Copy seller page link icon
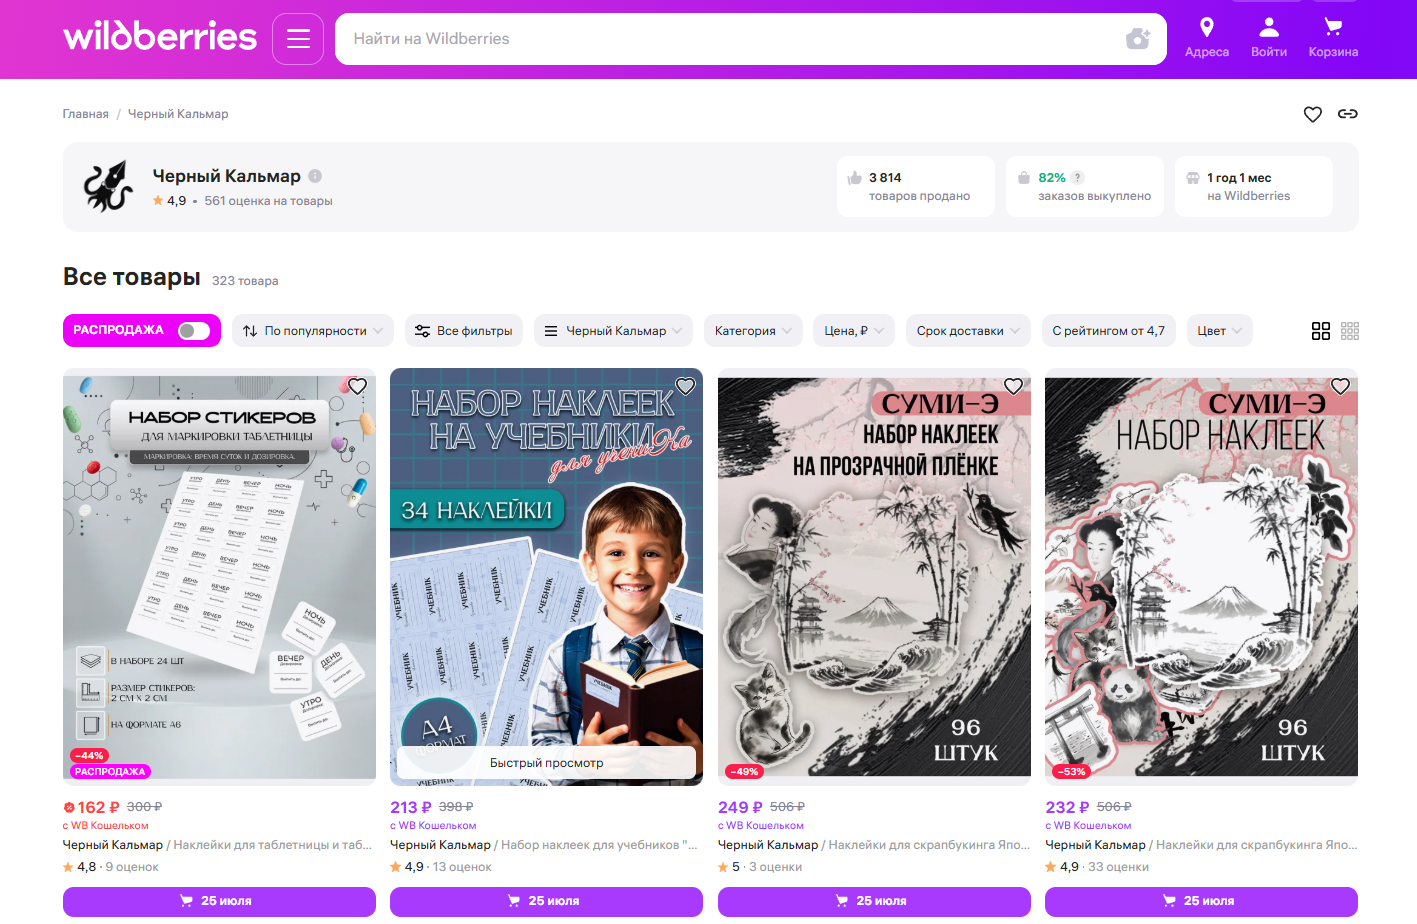 click(x=1348, y=114)
